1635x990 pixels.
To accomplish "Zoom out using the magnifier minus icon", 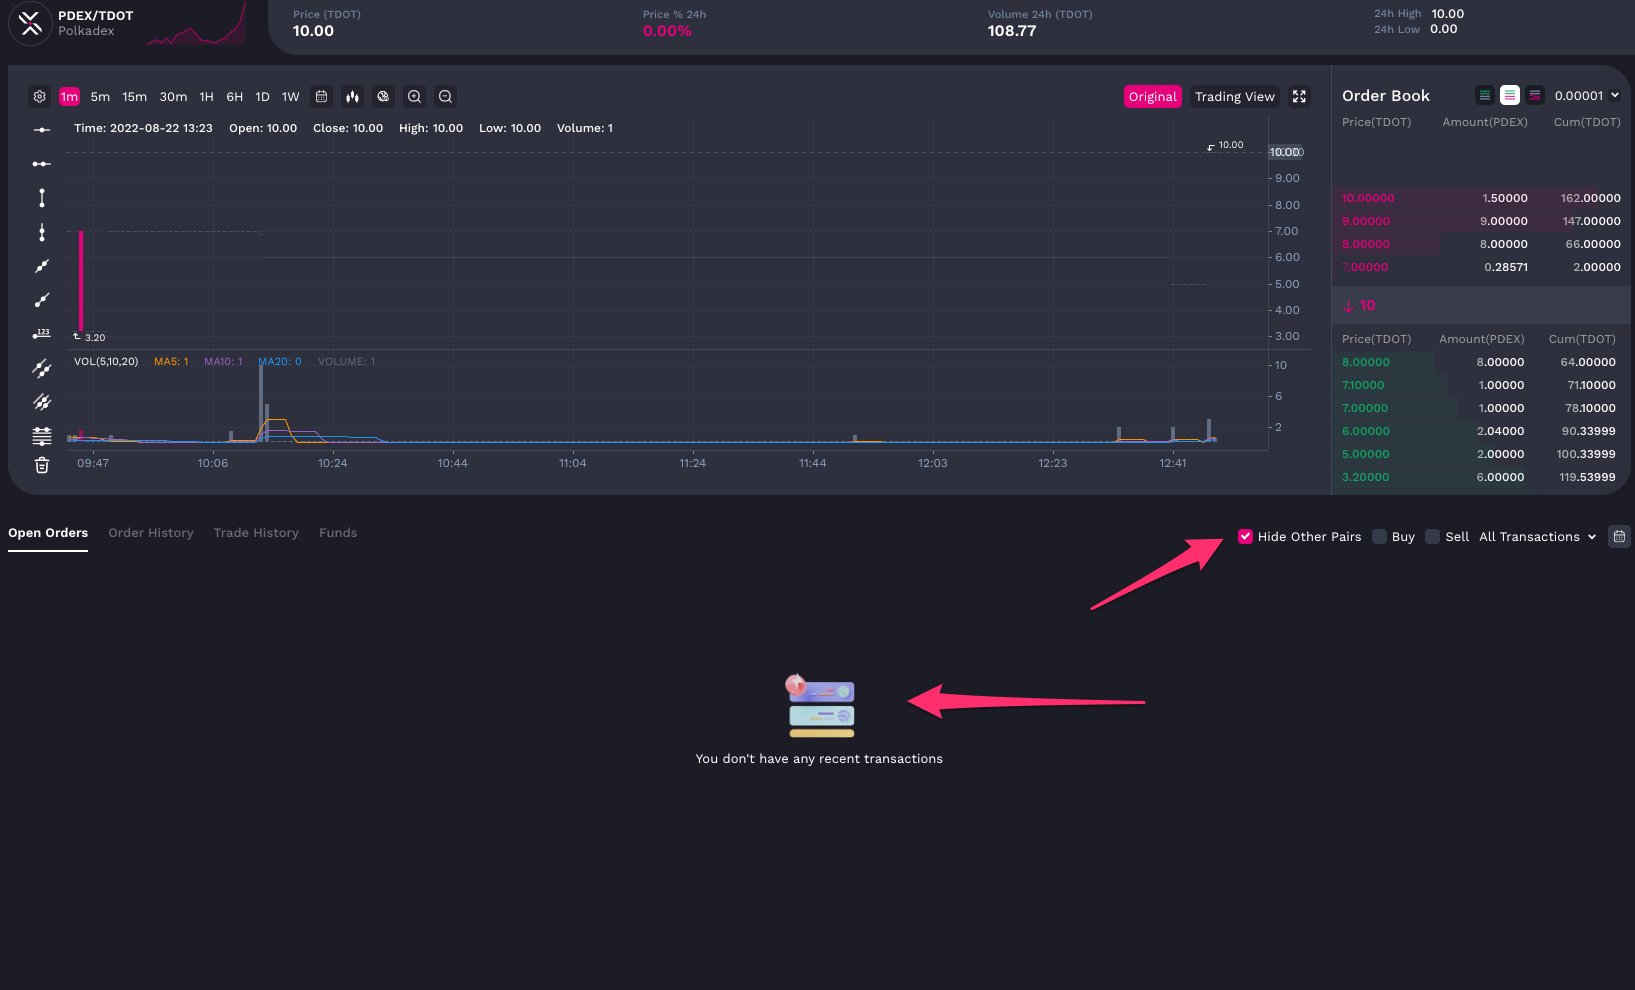I will point(445,96).
